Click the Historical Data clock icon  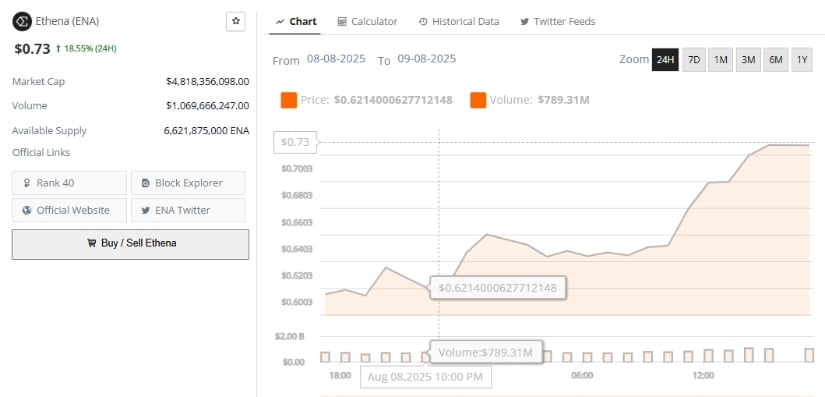point(423,22)
